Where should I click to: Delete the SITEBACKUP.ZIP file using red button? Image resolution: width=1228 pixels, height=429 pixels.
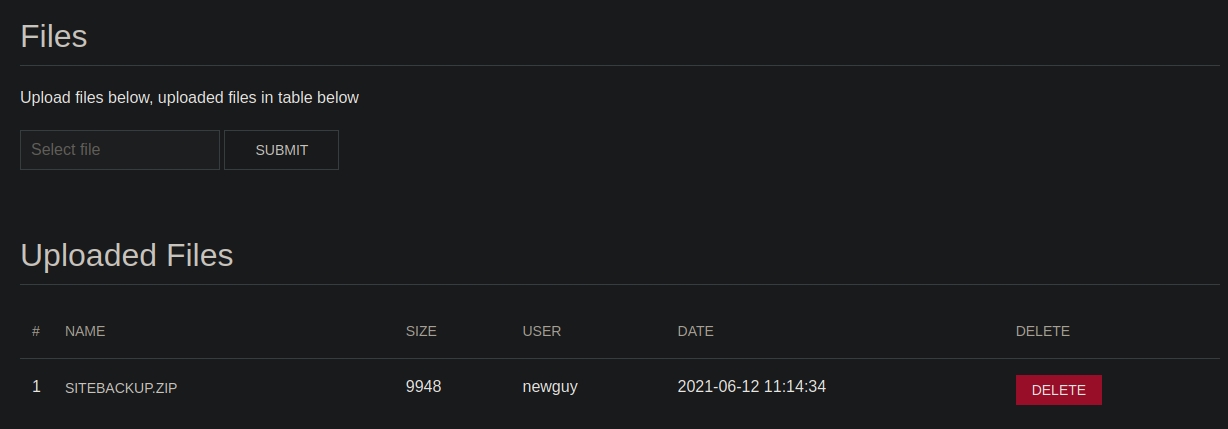(x=1058, y=390)
